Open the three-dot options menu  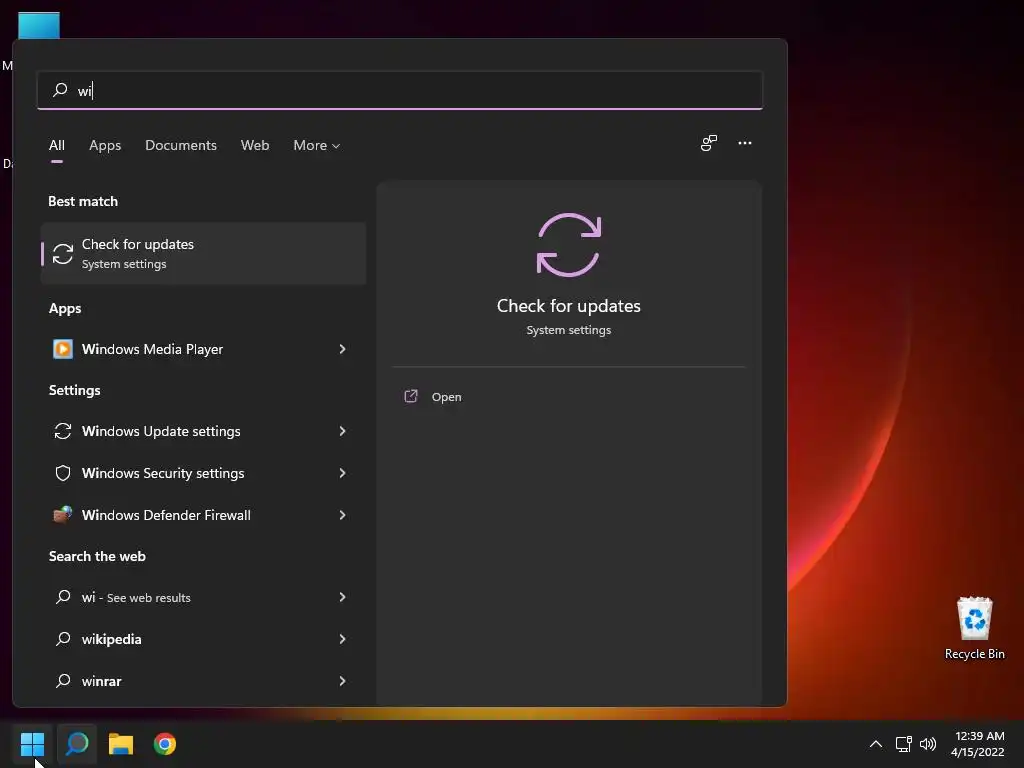[x=744, y=143]
